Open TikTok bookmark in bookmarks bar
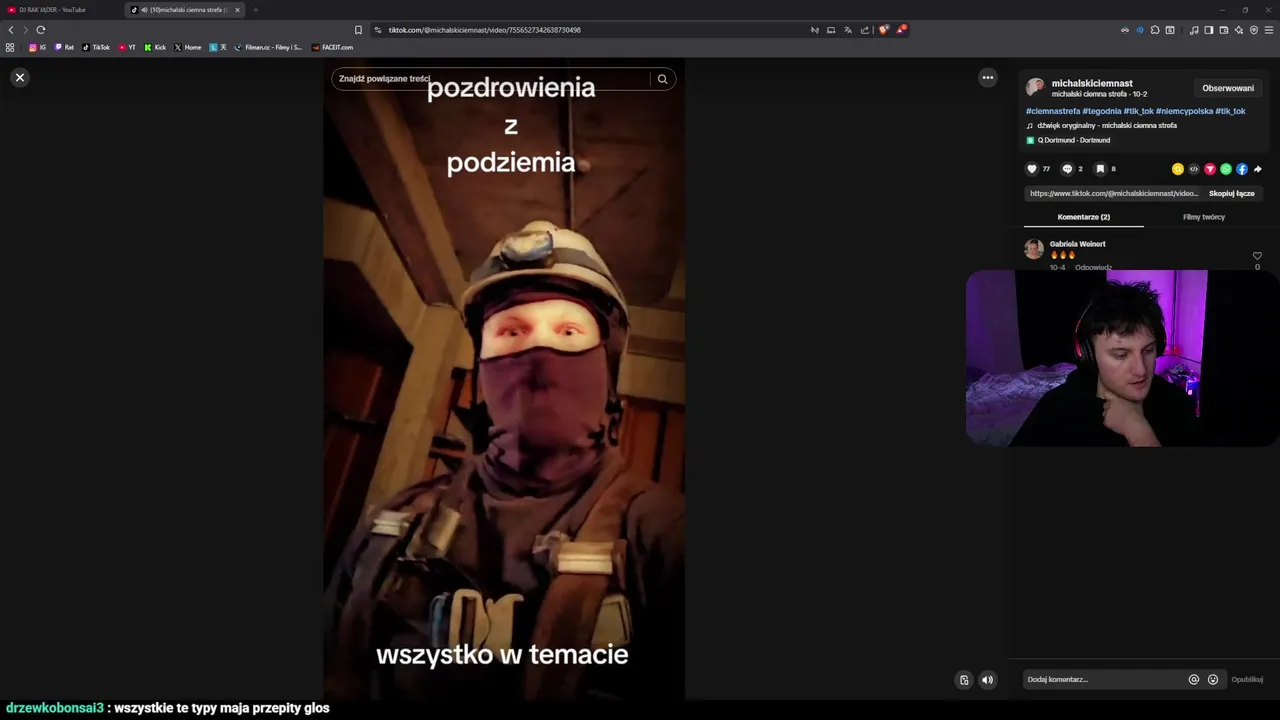 click(96, 47)
